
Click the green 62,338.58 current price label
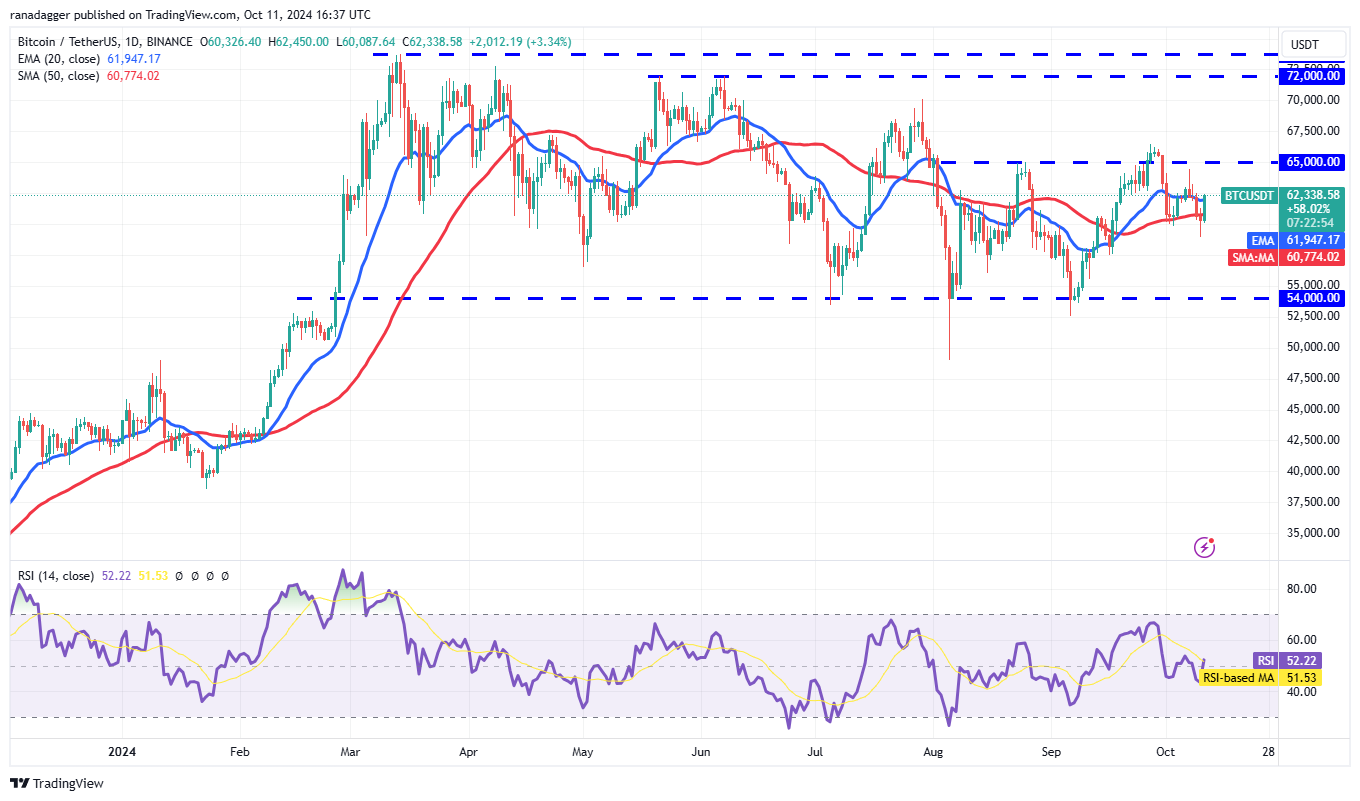(1313, 195)
